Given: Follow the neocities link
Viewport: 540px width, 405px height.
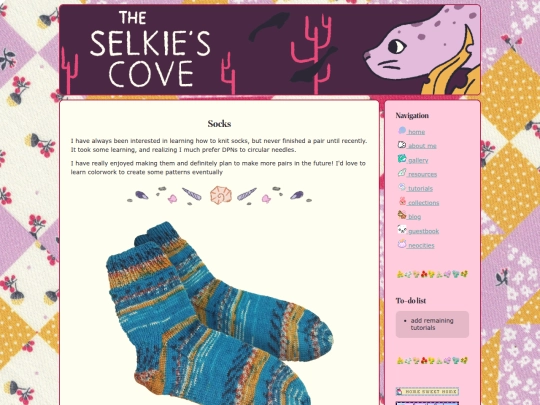Looking at the screenshot, I should [421, 246].
